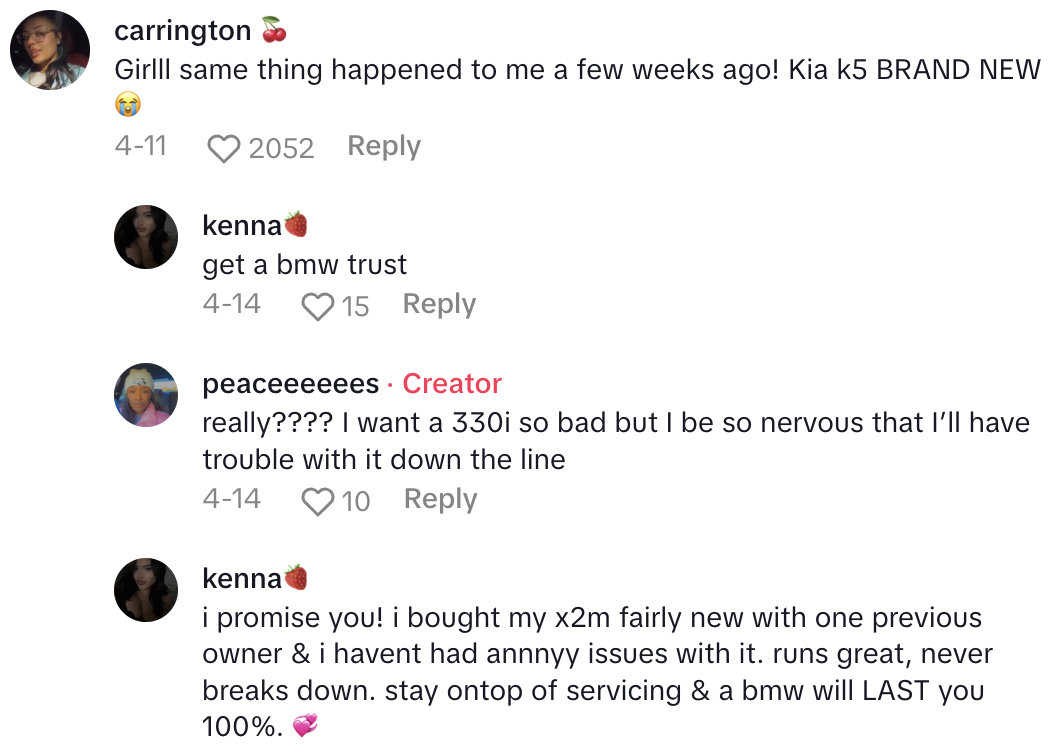
Task: Like carrington's comment with the heart icon
Action: [x=224, y=149]
